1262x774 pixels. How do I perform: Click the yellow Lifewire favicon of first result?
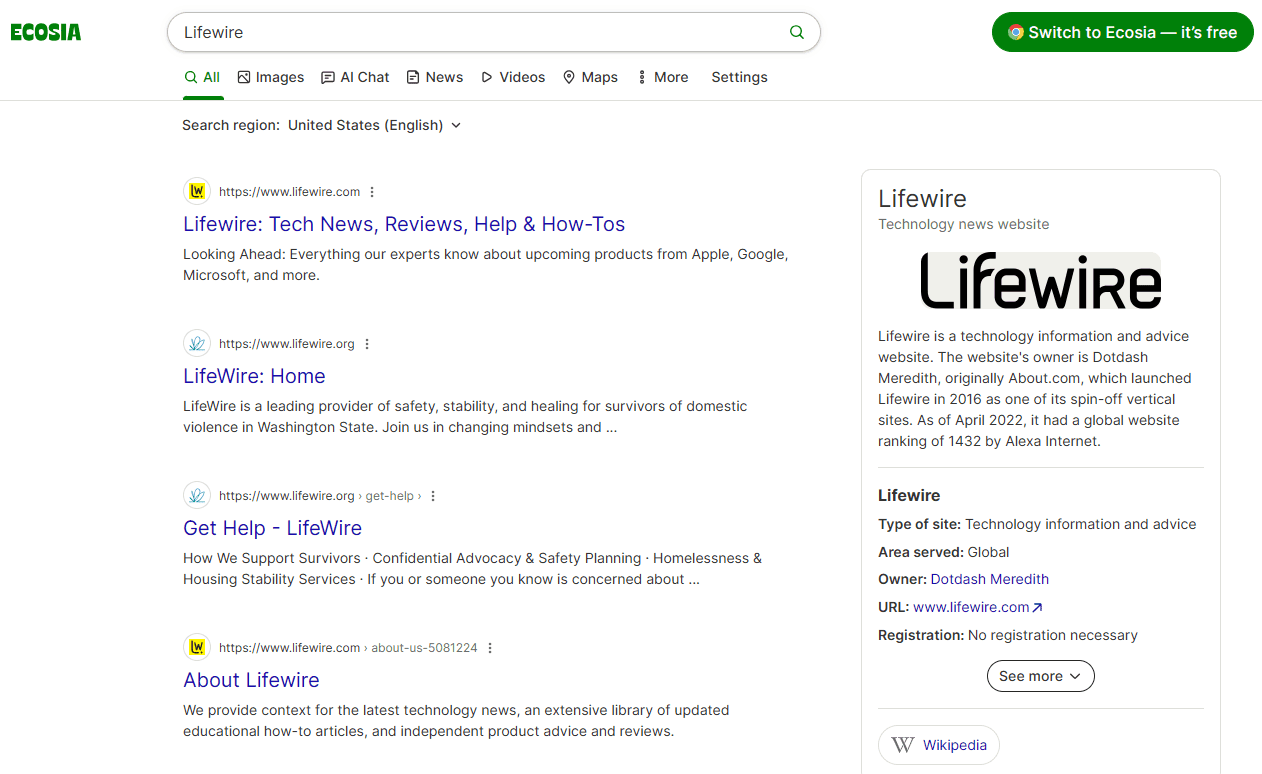tap(198, 192)
